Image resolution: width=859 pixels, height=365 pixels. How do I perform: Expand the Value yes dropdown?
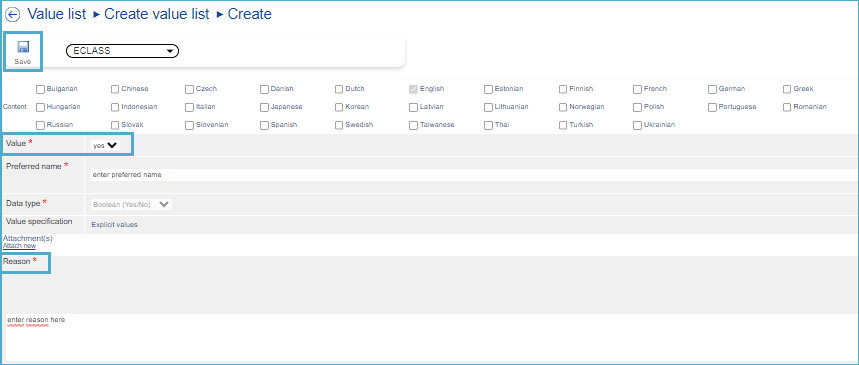tap(105, 145)
